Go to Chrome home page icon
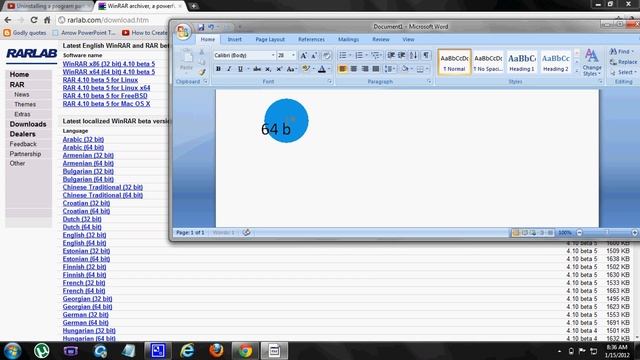This screenshot has width=640, height=360. tap(47, 20)
